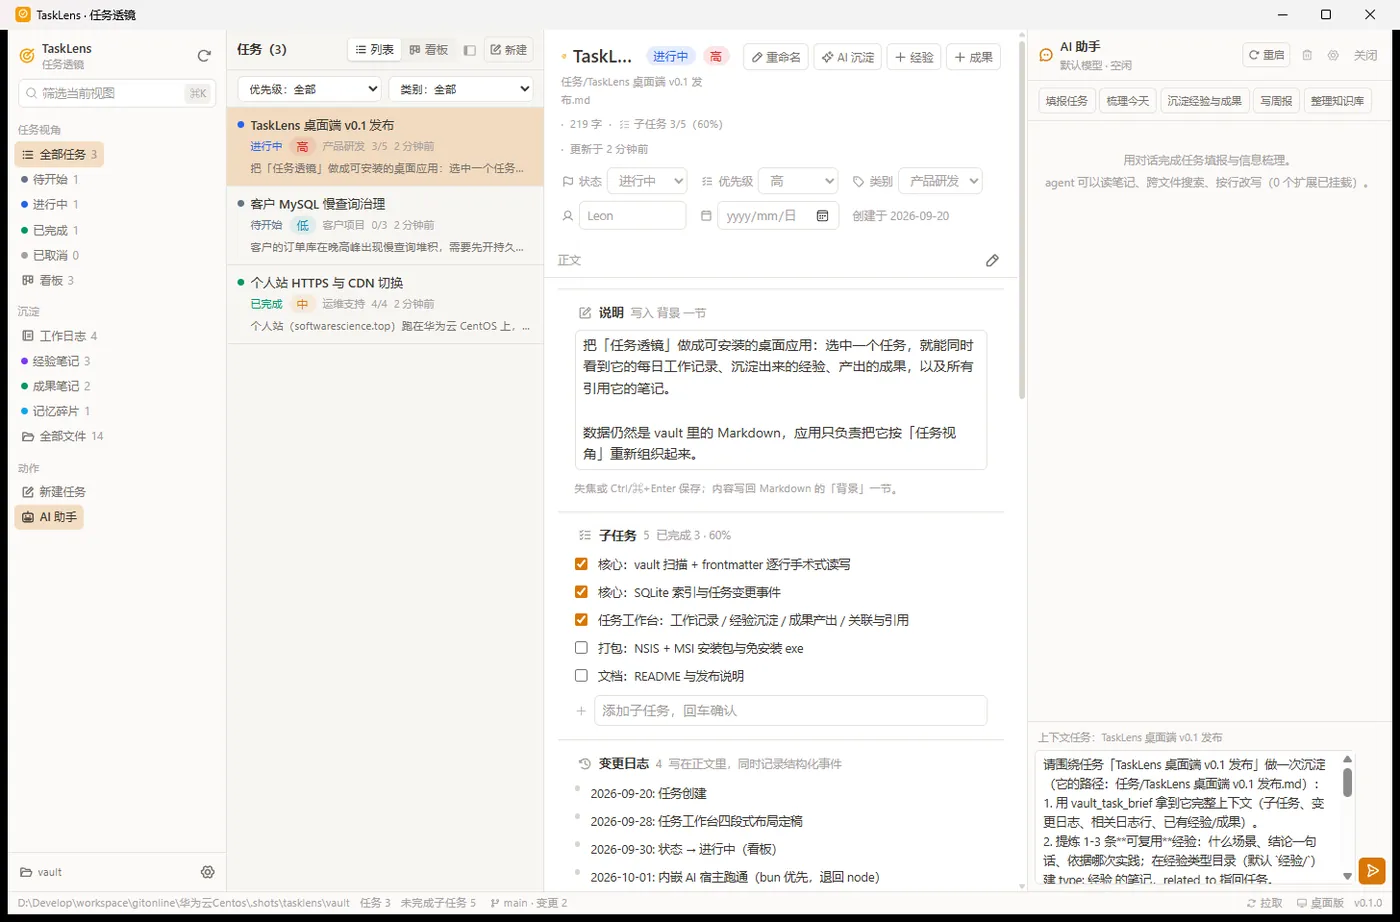Click the 子任务 list icon
Screen dimensions: 1400x922
coord(585,535)
